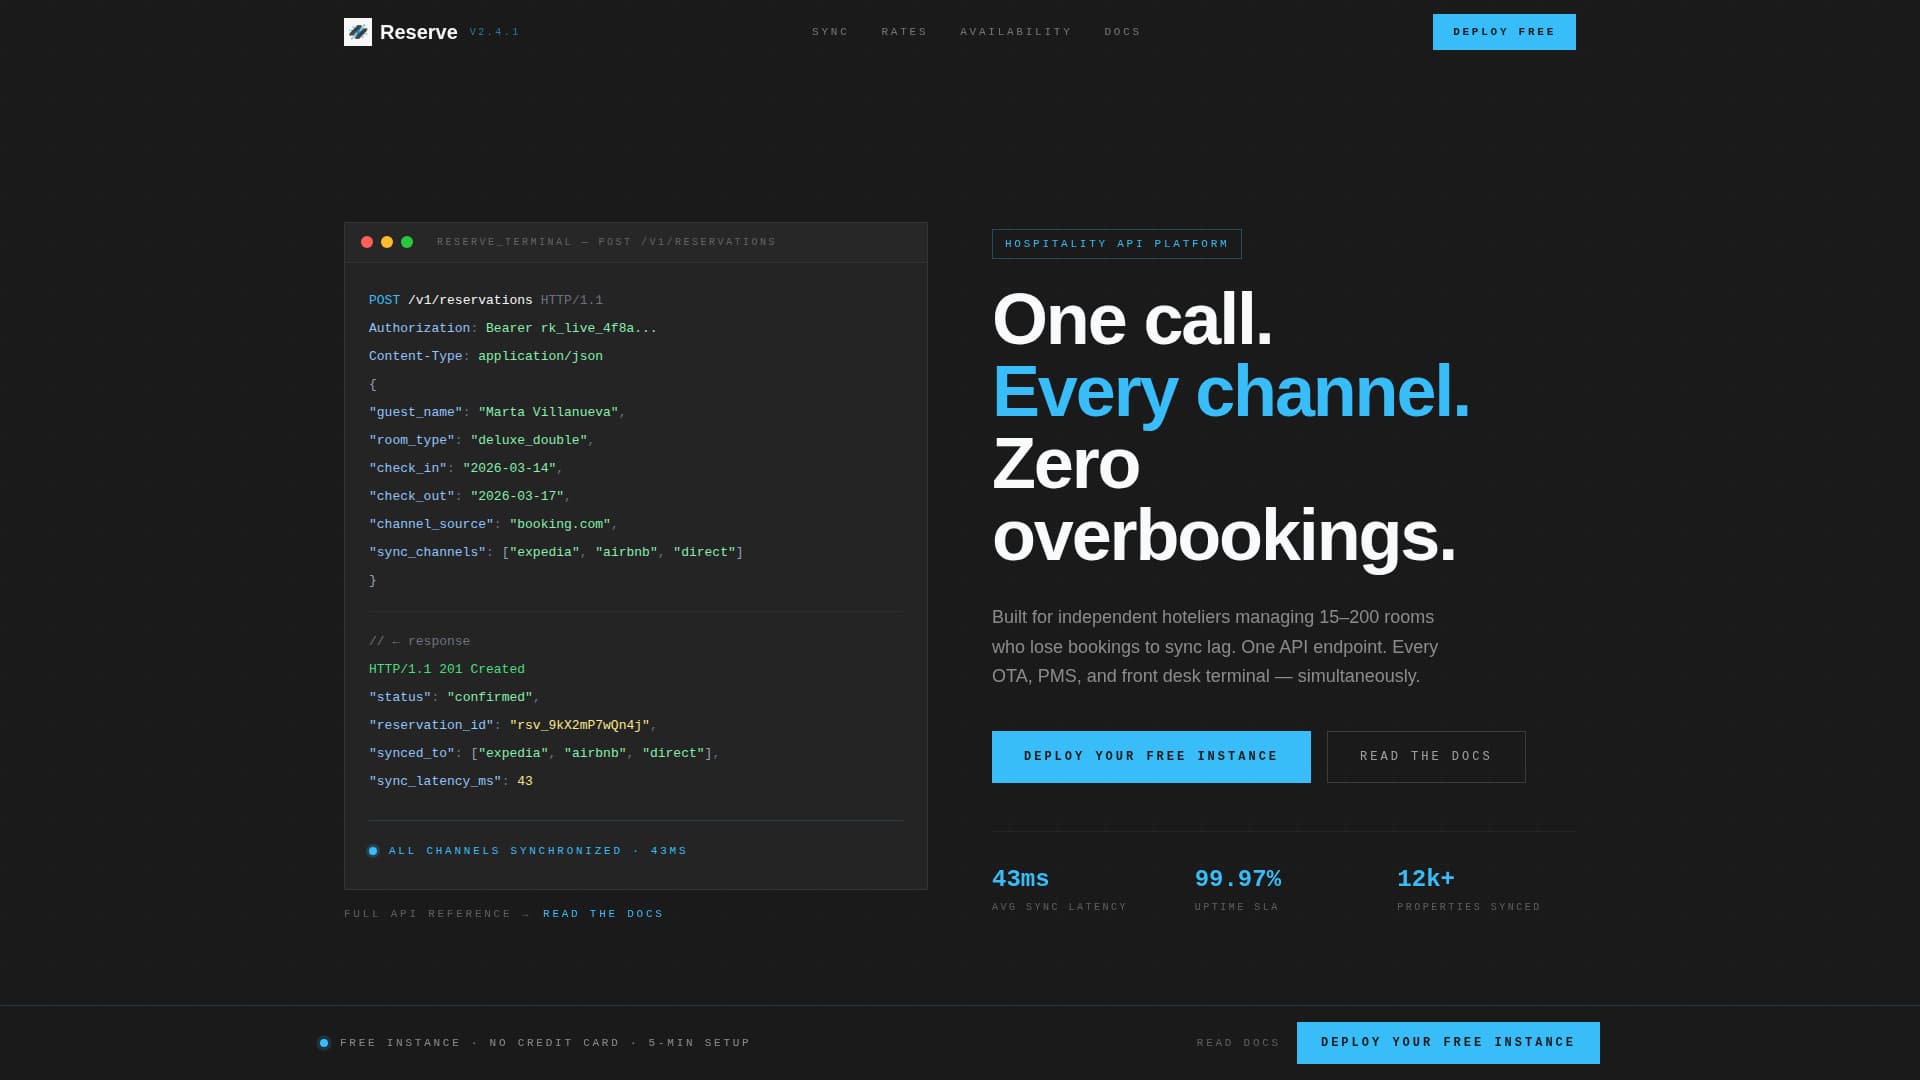Viewport: 1920px width, 1080px height.
Task: Click the Deploy Free header button
Action: point(1504,32)
